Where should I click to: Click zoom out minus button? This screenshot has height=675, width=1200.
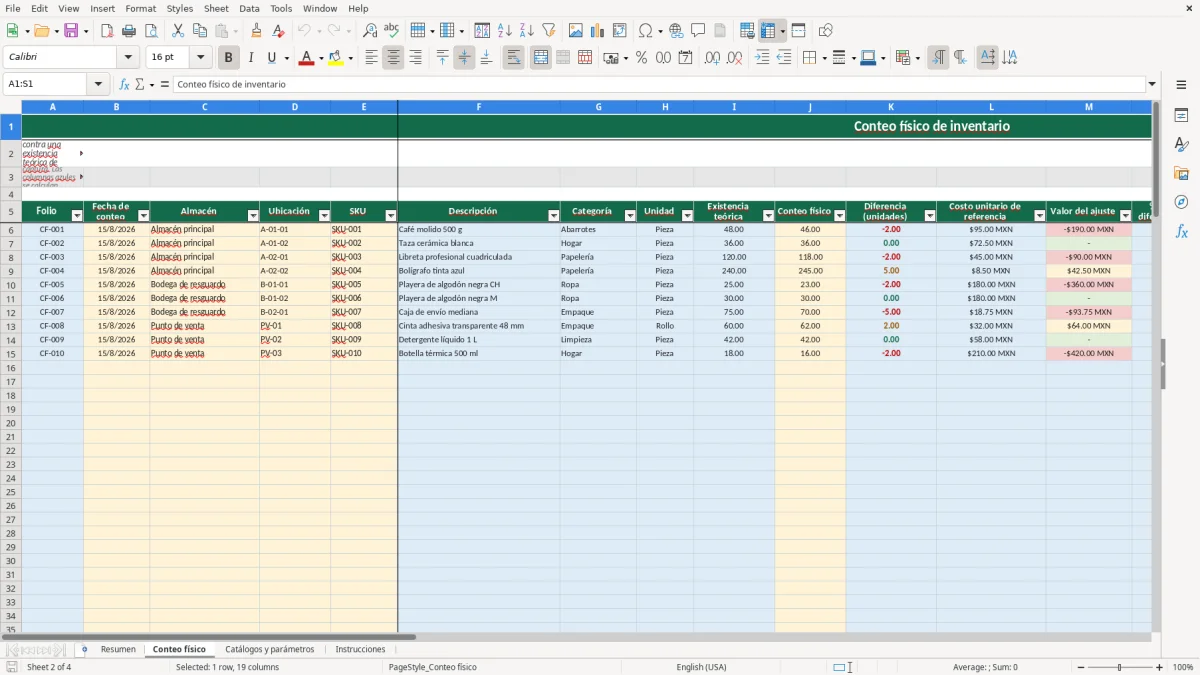coord(1079,667)
